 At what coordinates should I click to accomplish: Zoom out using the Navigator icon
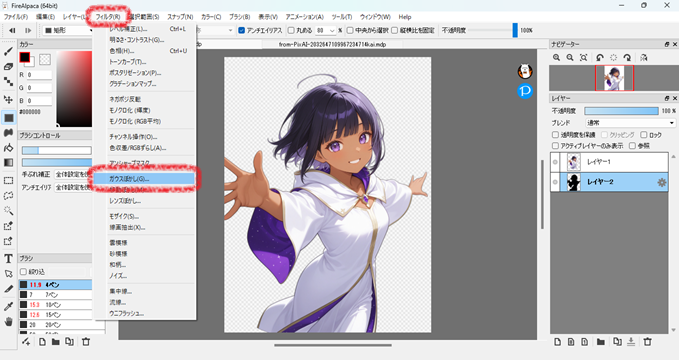(x=570, y=58)
